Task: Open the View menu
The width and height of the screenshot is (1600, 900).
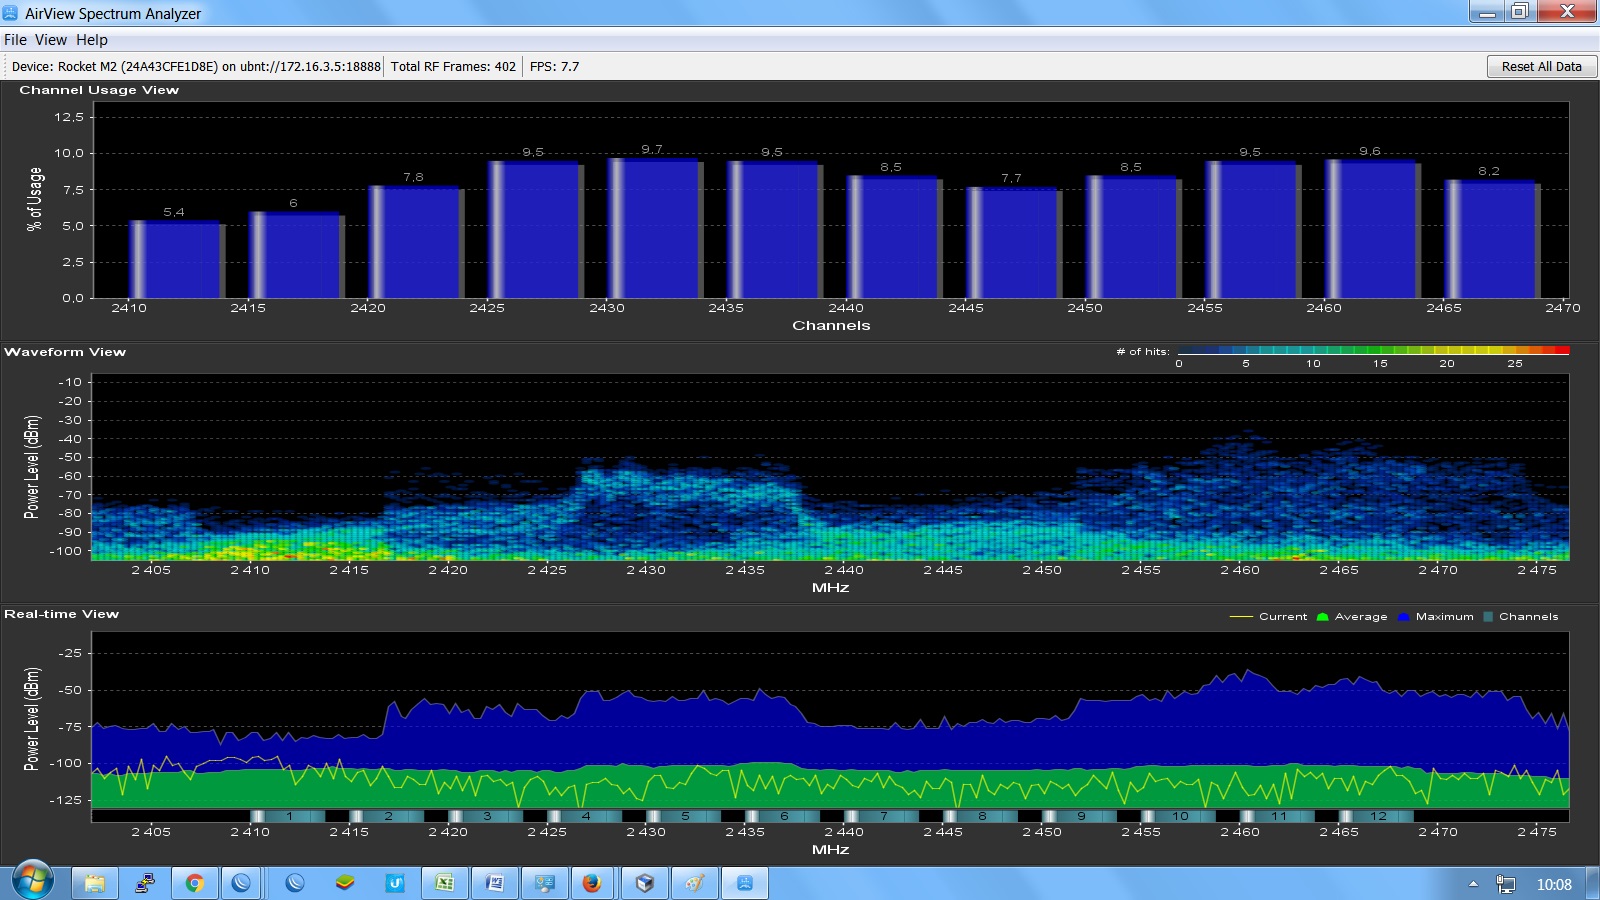Action: [x=51, y=40]
